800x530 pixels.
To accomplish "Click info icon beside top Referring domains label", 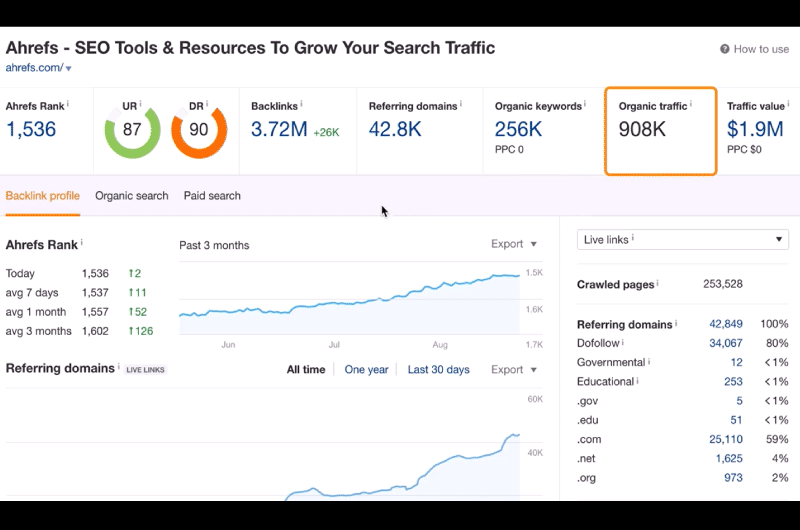I will click(x=461, y=104).
